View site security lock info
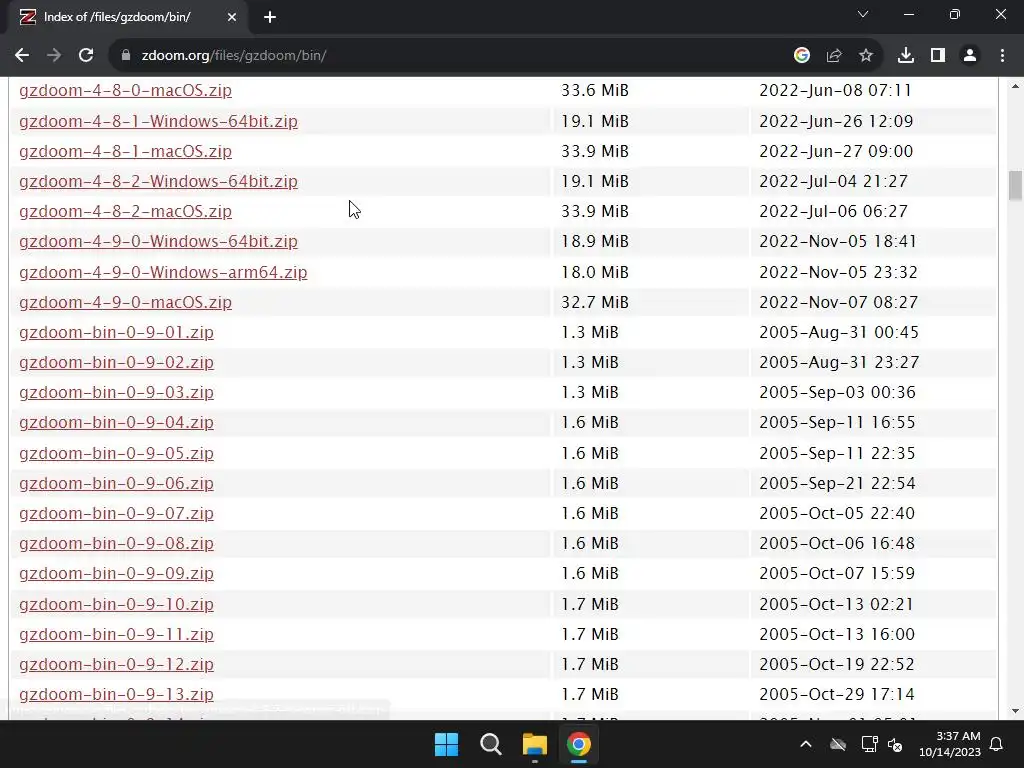The width and height of the screenshot is (1024, 768). [x=126, y=56]
